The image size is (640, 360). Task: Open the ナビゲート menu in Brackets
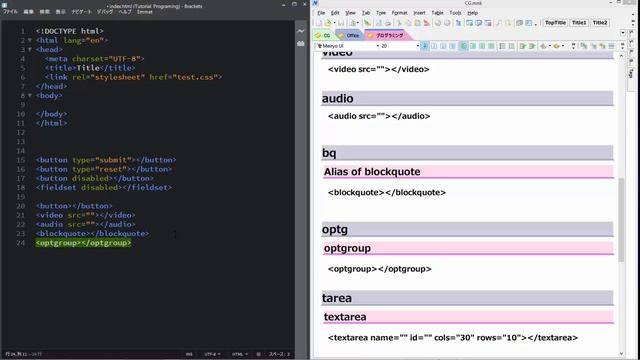click(82, 12)
